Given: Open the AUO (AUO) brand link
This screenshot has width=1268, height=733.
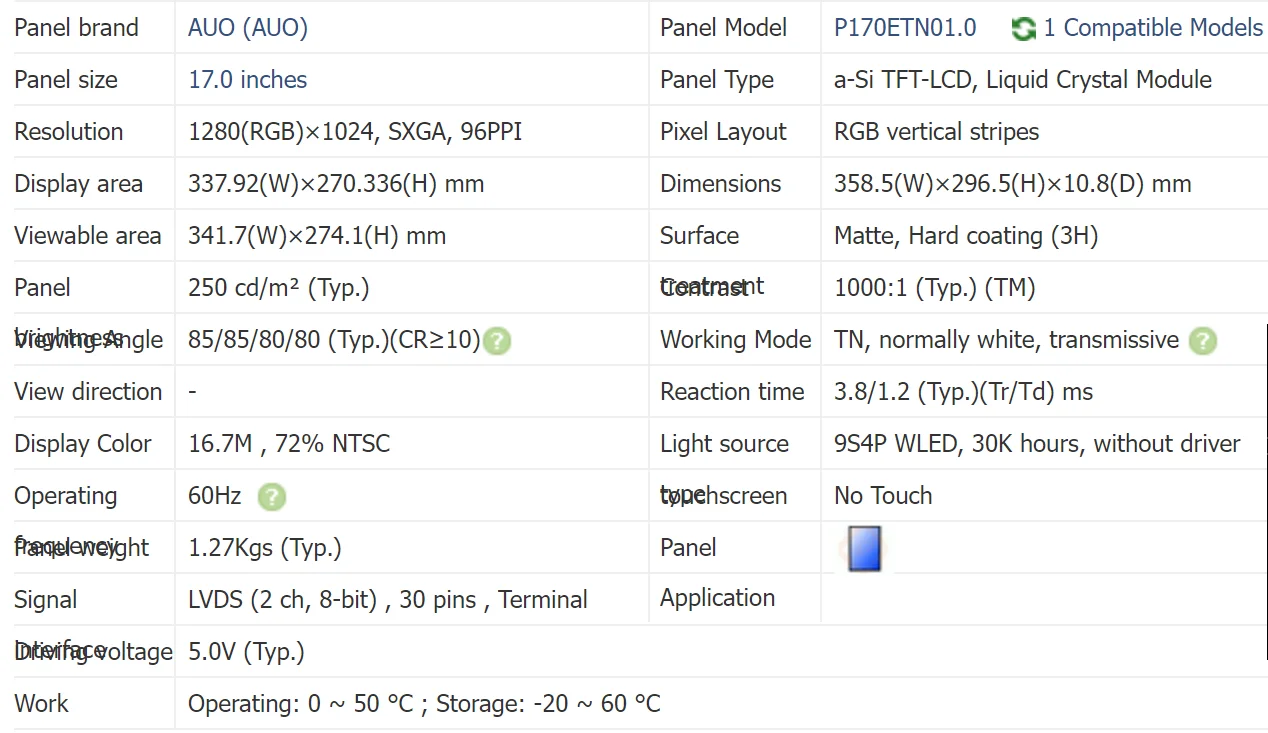Looking at the screenshot, I should [x=247, y=28].
